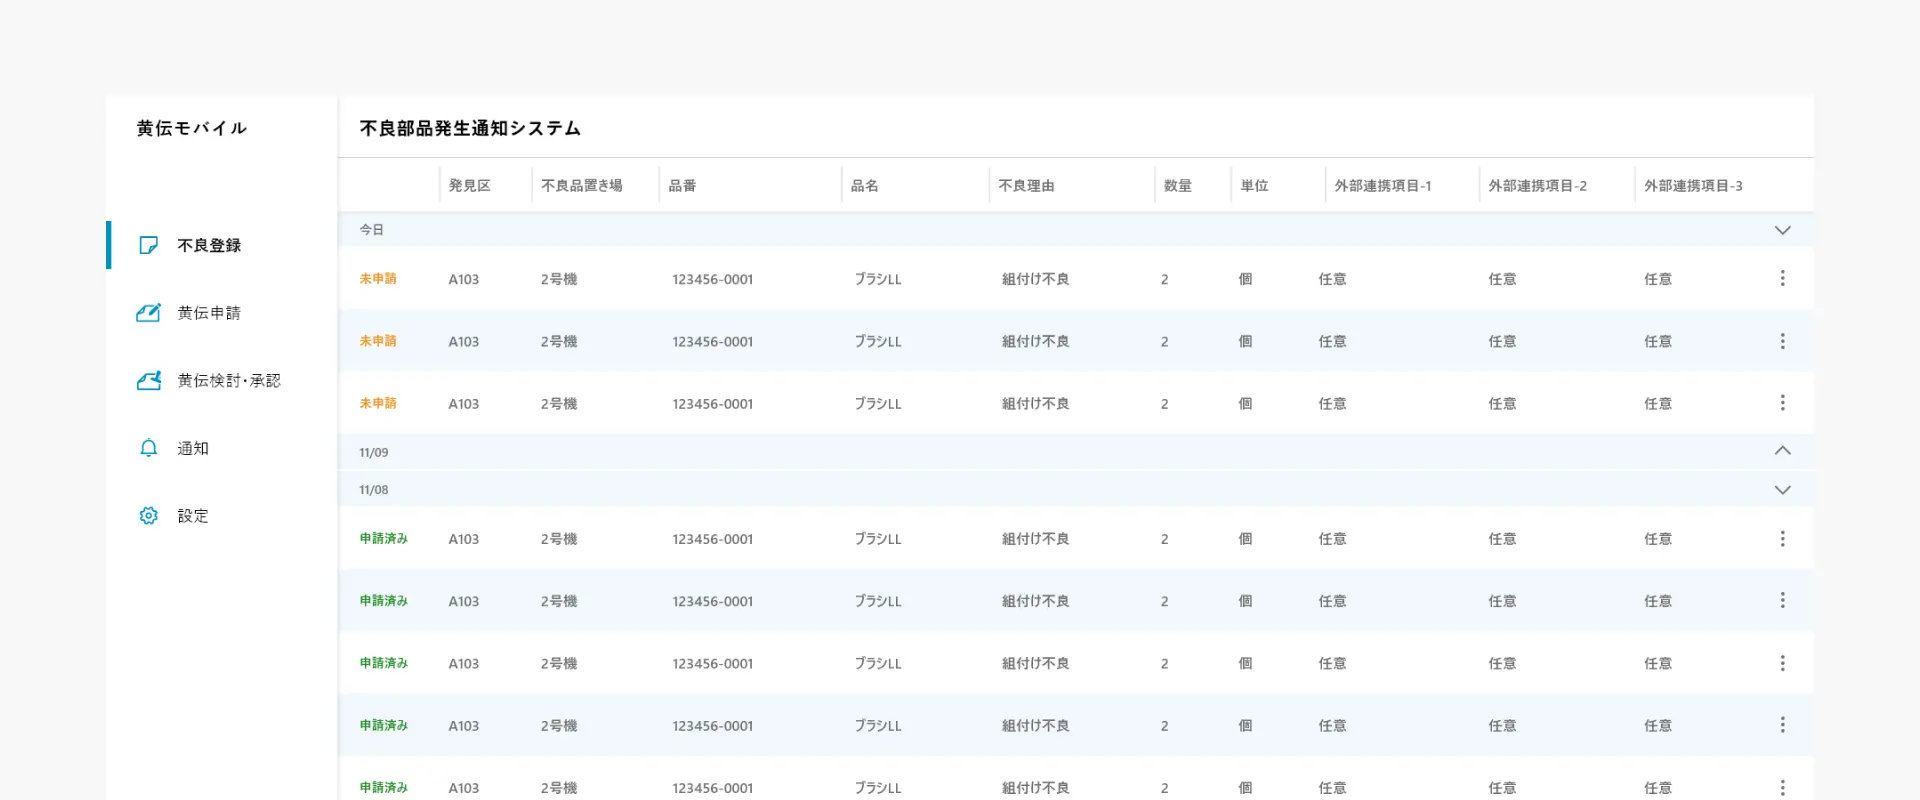Screen dimensions: 1920x800
Task: Open the 設定 menu item
Action: [193, 516]
